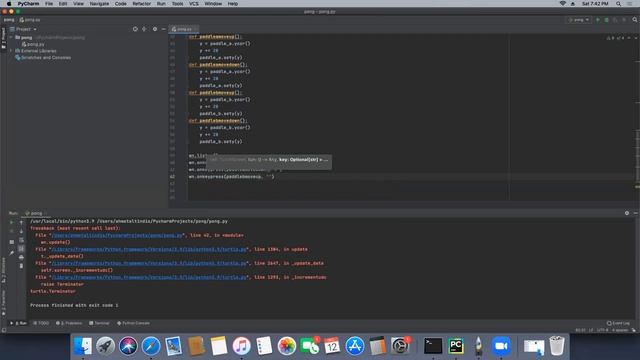The image size is (640, 360).
Task: Expand all items in Project panel
Action: [144, 29]
